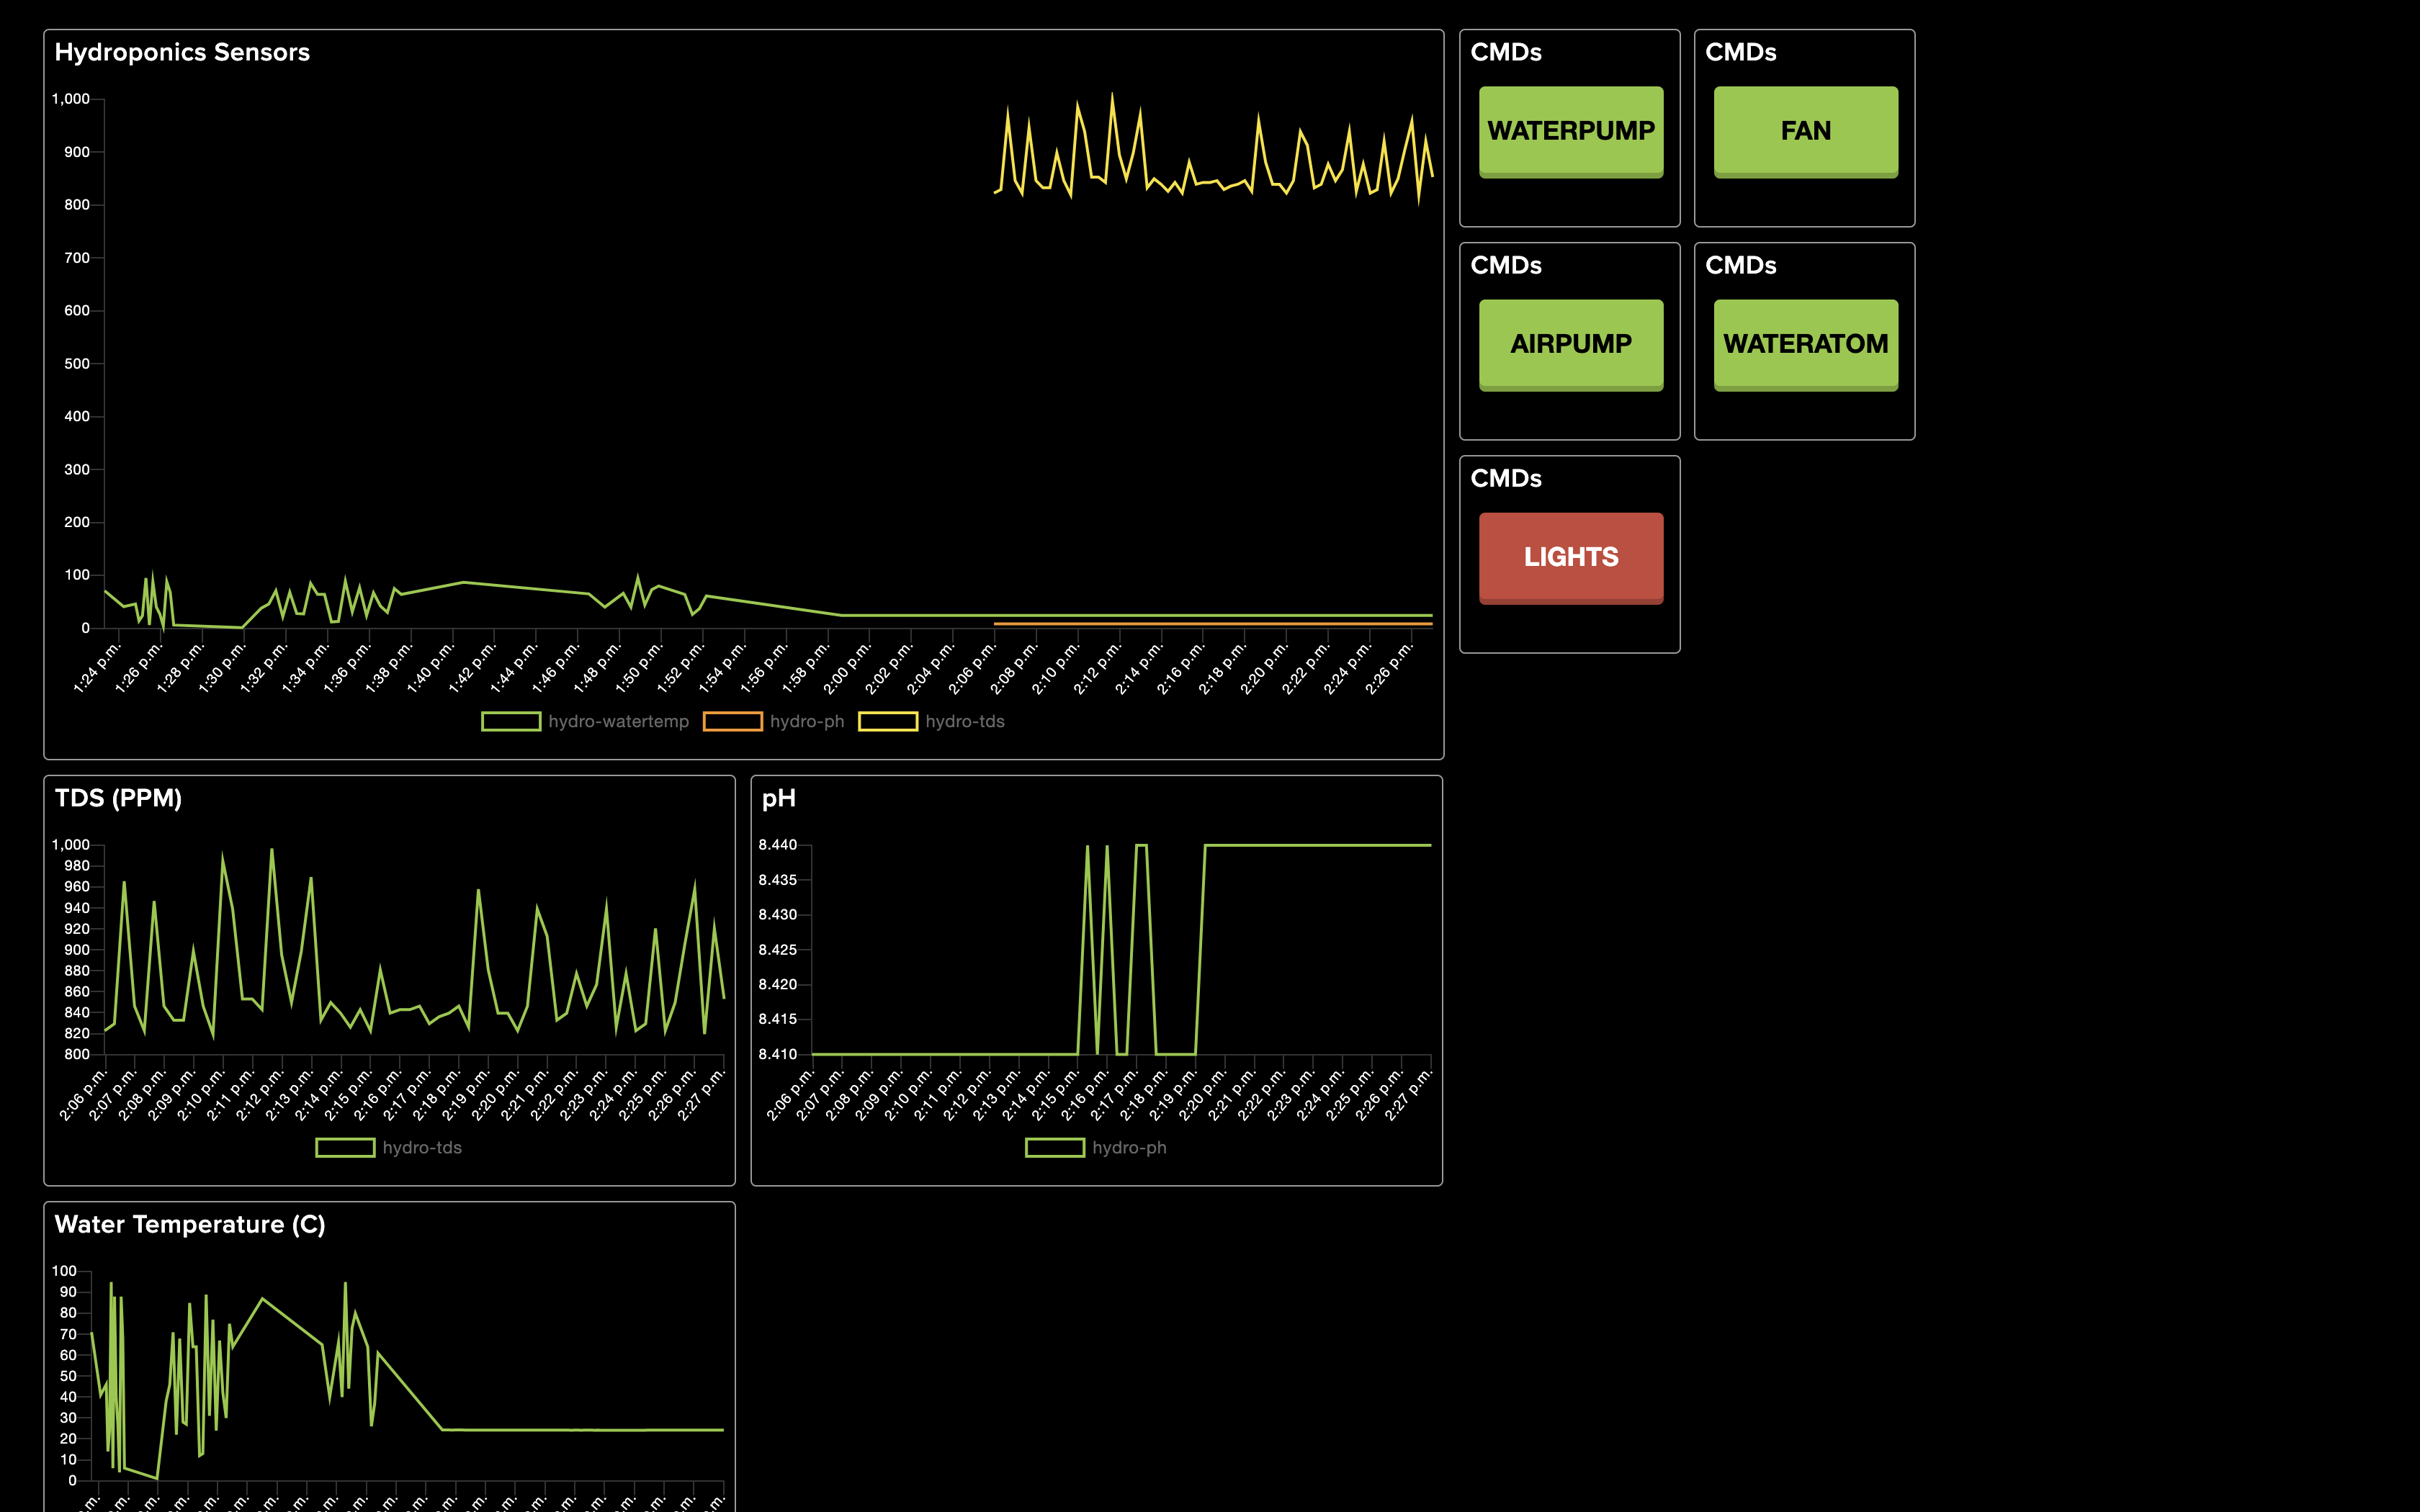Click the 800 label on TDS axis
This screenshot has width=2420, height=1512.
(77, 1054)
